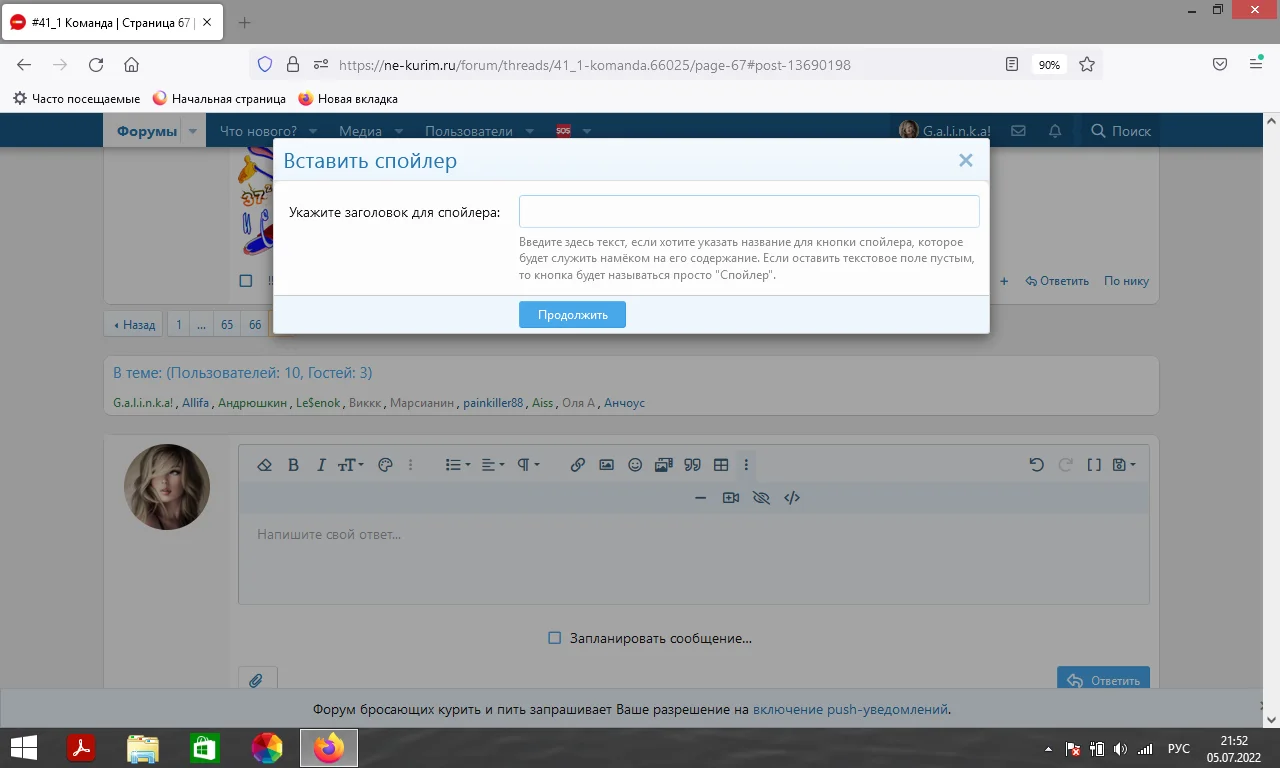1280x768 pixels.
Task: Check the Запланировать сообщение checkbox
Action: 555,638
